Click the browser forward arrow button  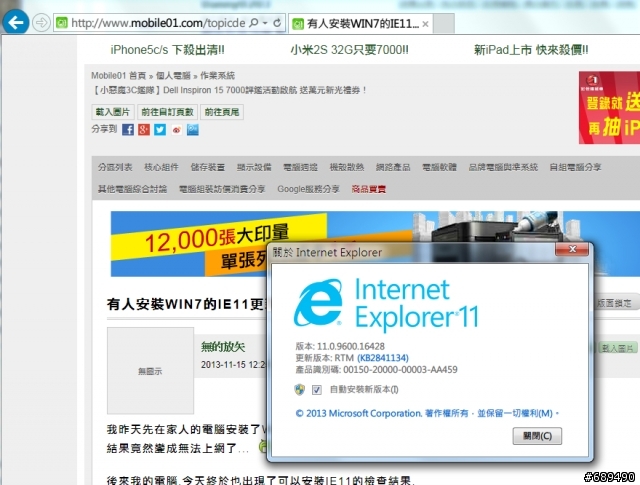(41, 22)
